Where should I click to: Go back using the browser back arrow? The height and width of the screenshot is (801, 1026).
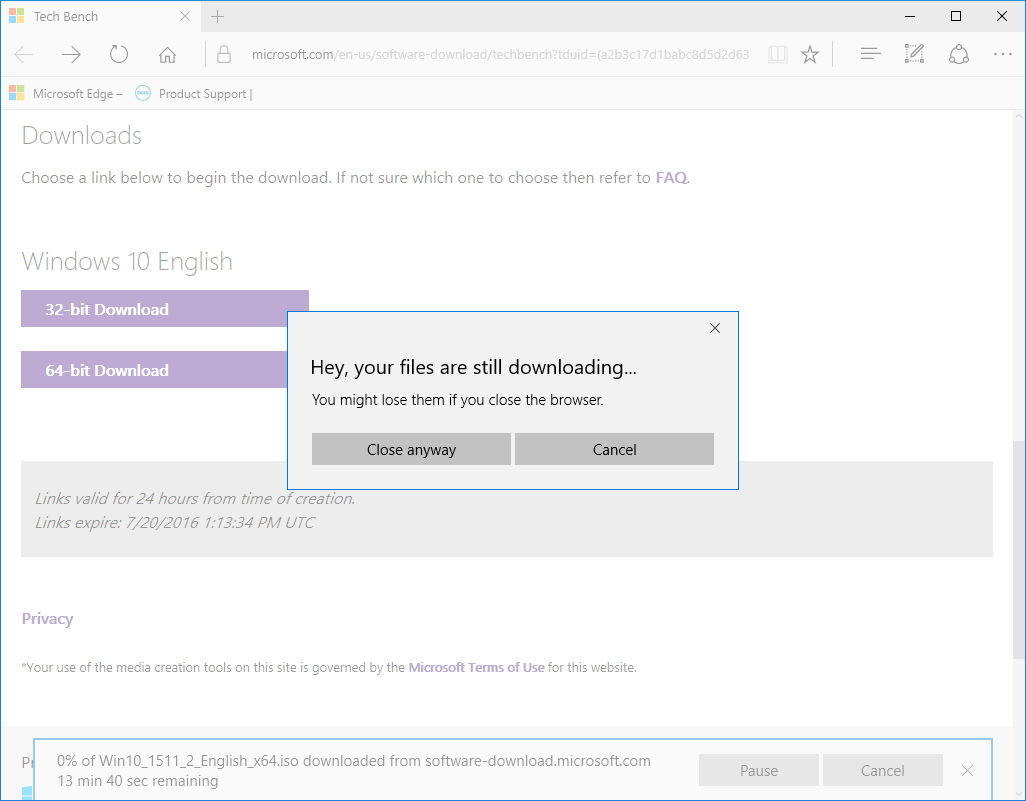pos(24,54)
